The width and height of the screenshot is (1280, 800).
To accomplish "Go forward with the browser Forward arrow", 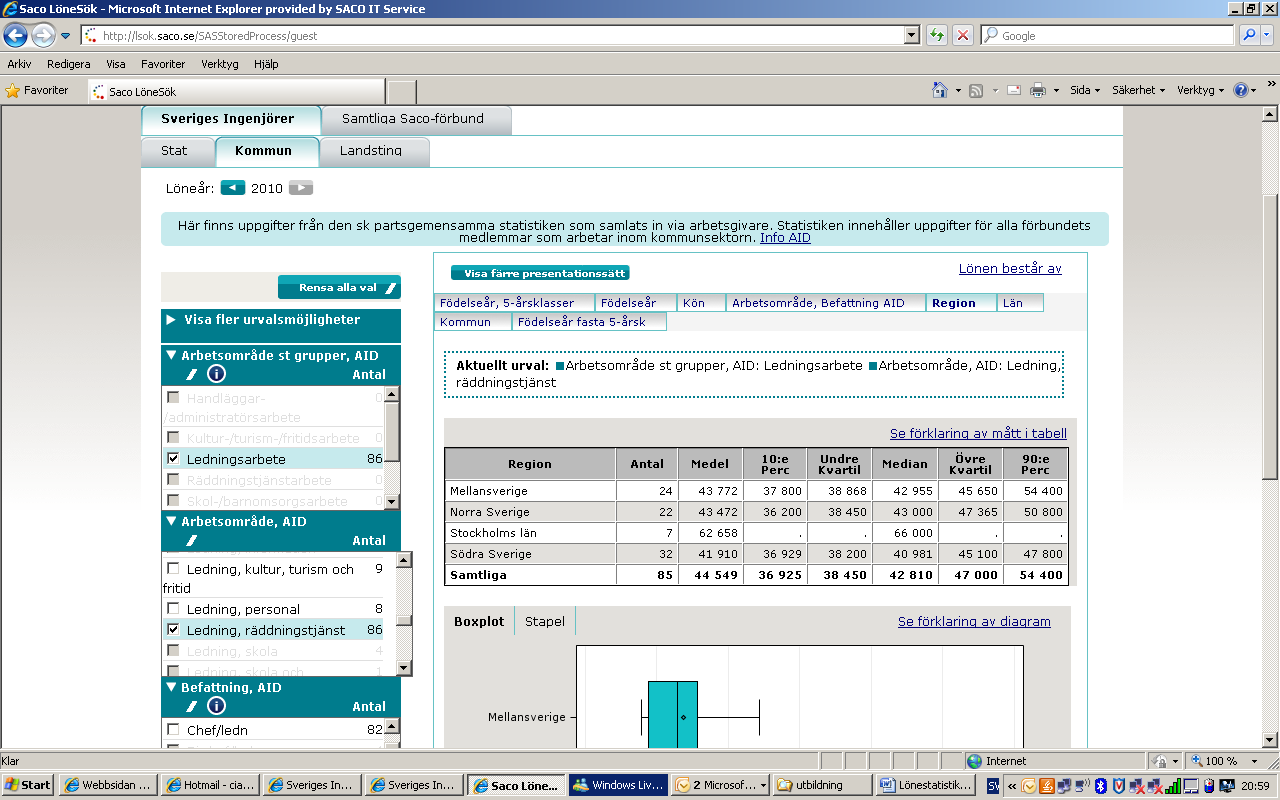I will click(x=43, y=36).
